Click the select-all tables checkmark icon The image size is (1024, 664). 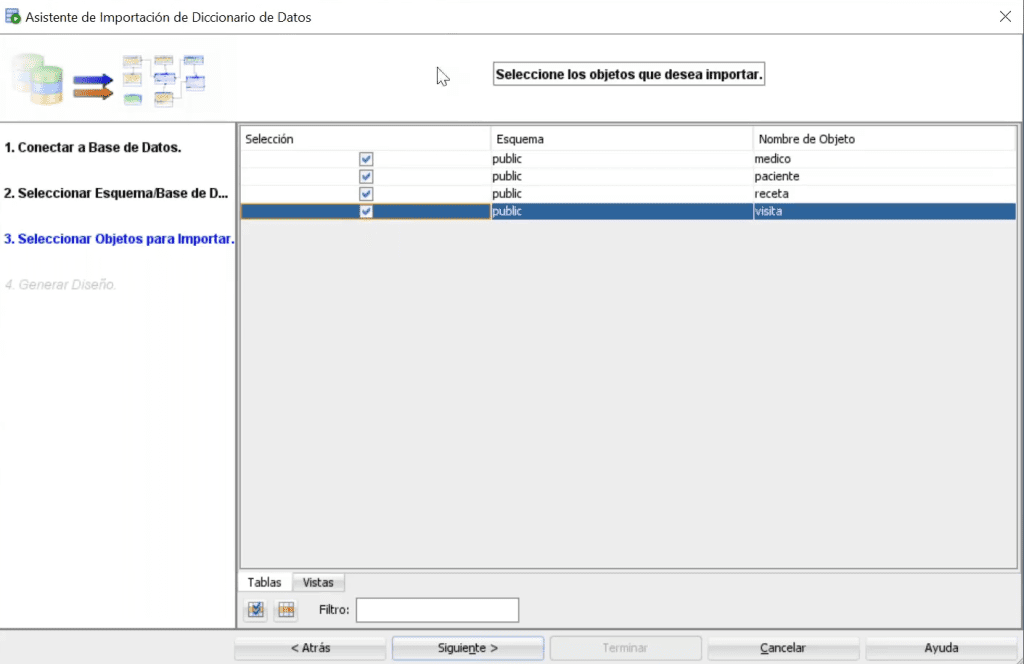[256, 610]
